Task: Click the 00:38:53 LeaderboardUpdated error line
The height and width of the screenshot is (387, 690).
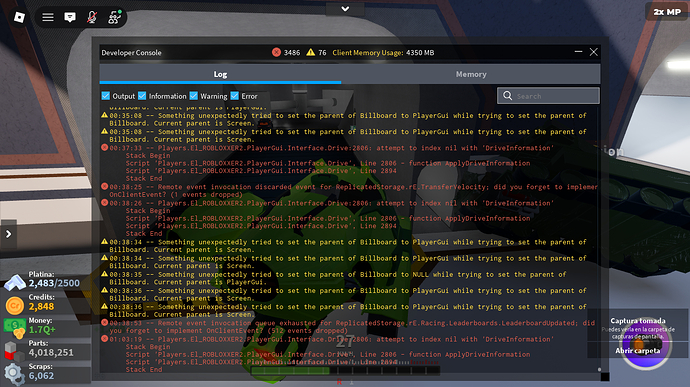Action: click(352, 327)
